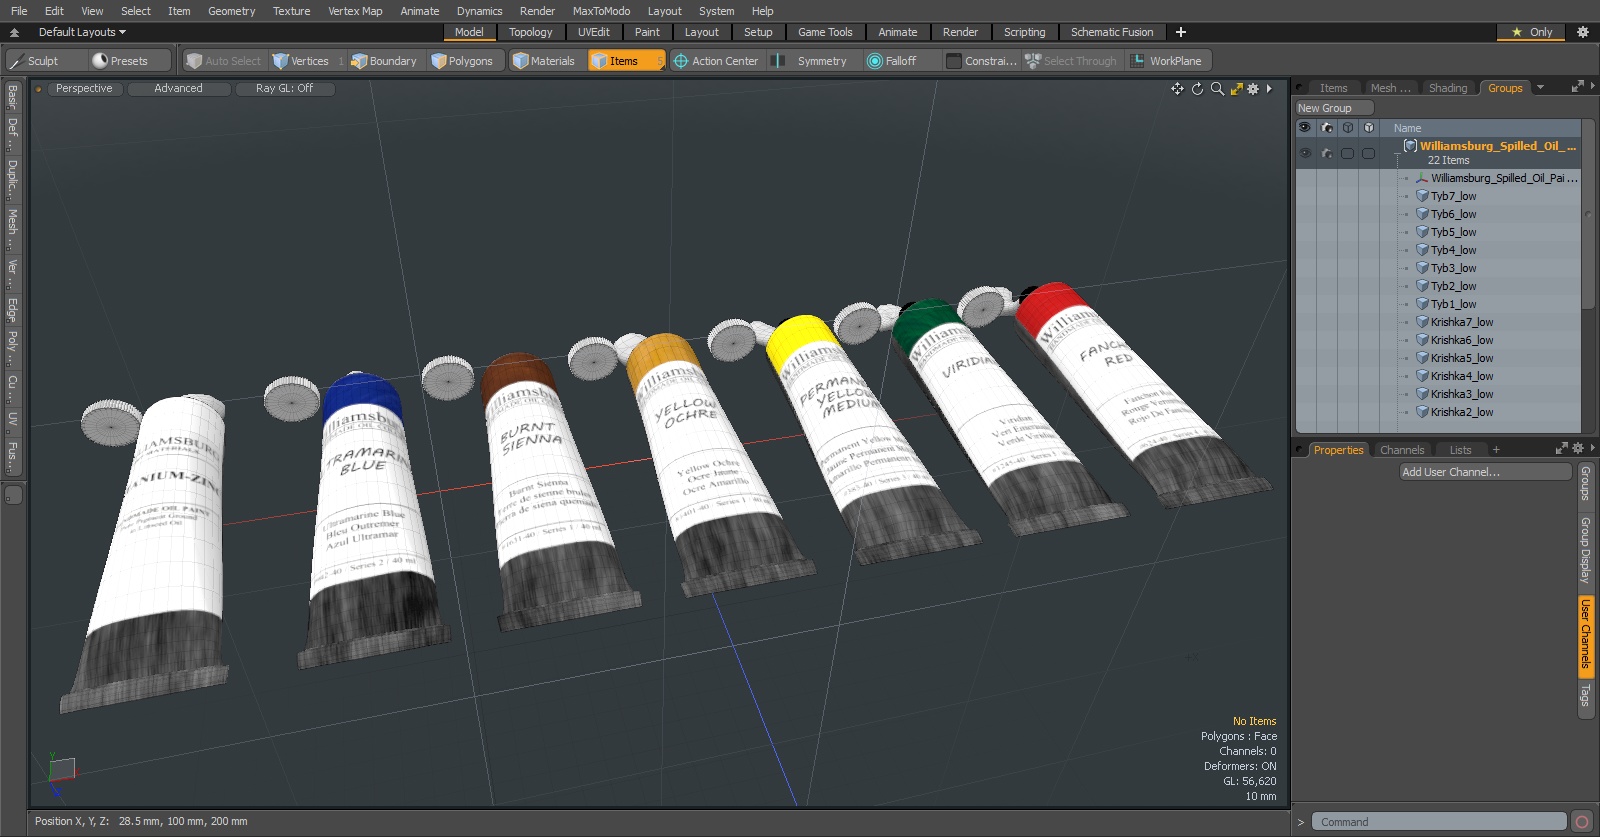This screenshot has height=837, width=1600.
Task: Open Groups panel tab dropdown arrow
Action: 1541,88
